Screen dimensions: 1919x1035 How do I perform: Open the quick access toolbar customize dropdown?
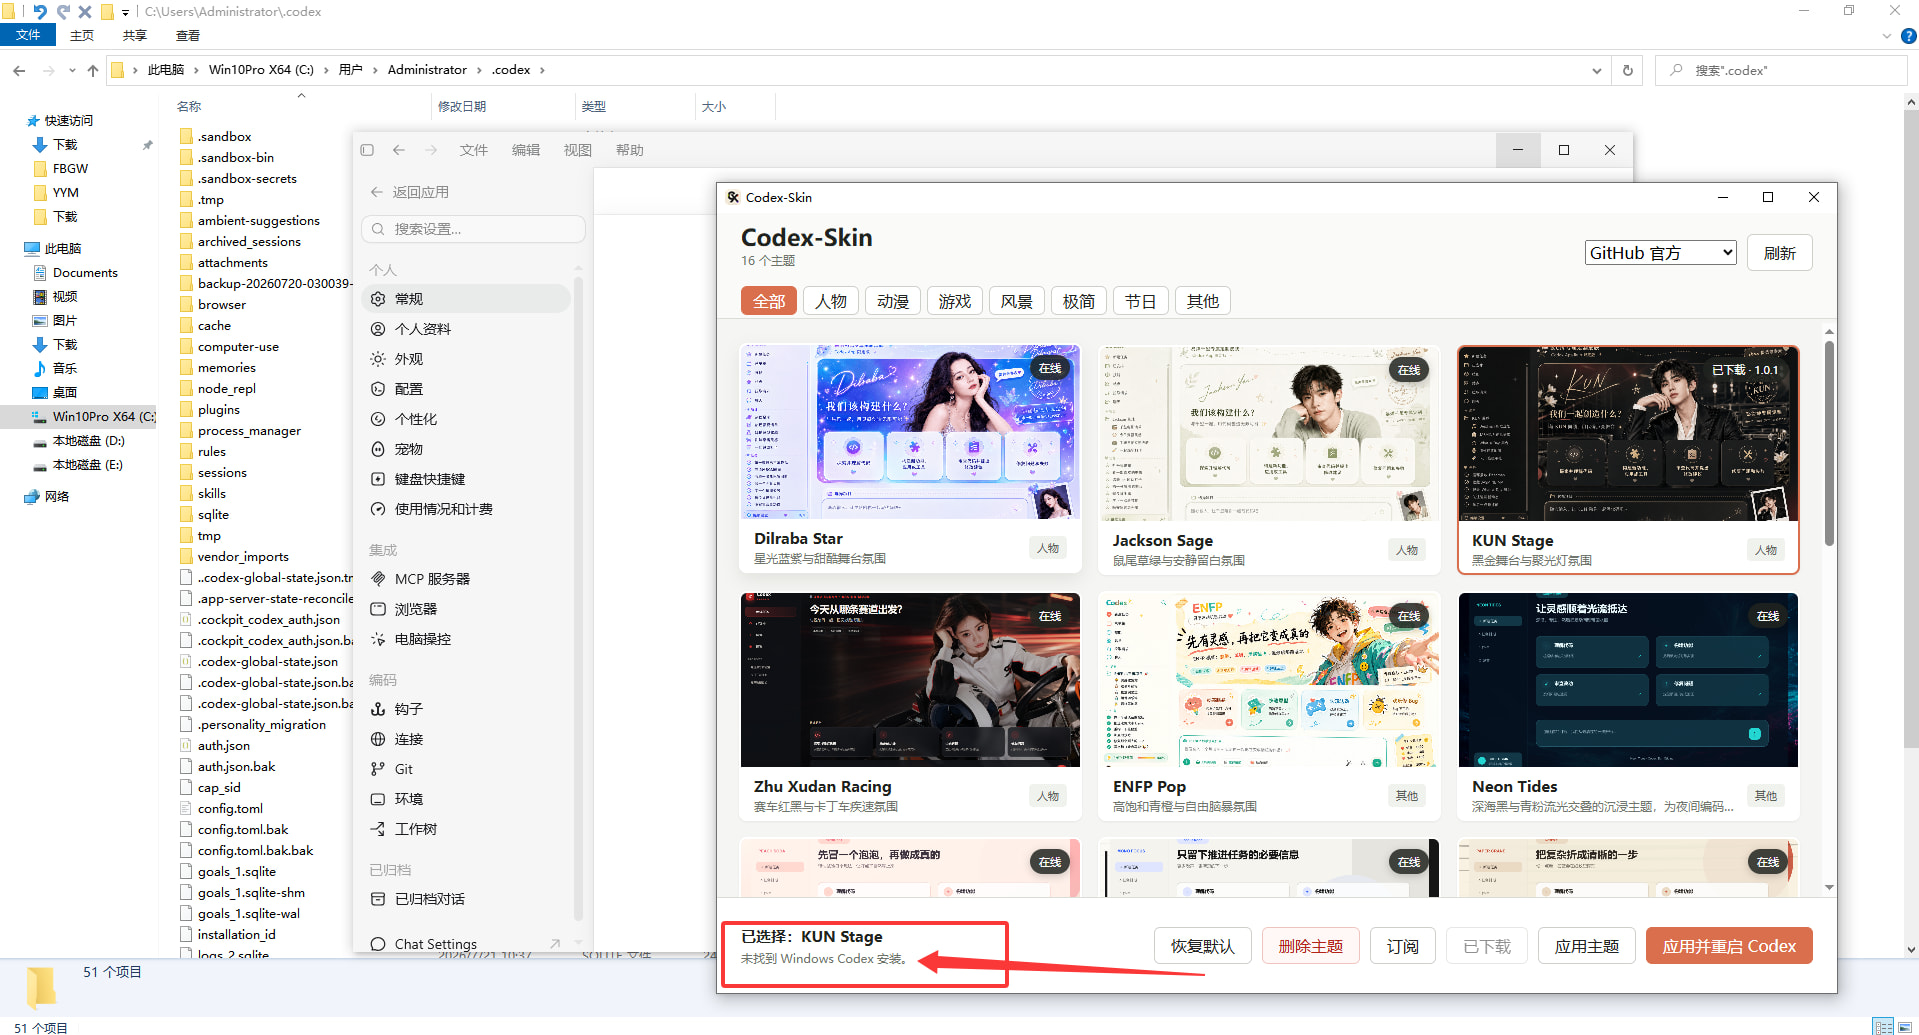tap(125, 12)
